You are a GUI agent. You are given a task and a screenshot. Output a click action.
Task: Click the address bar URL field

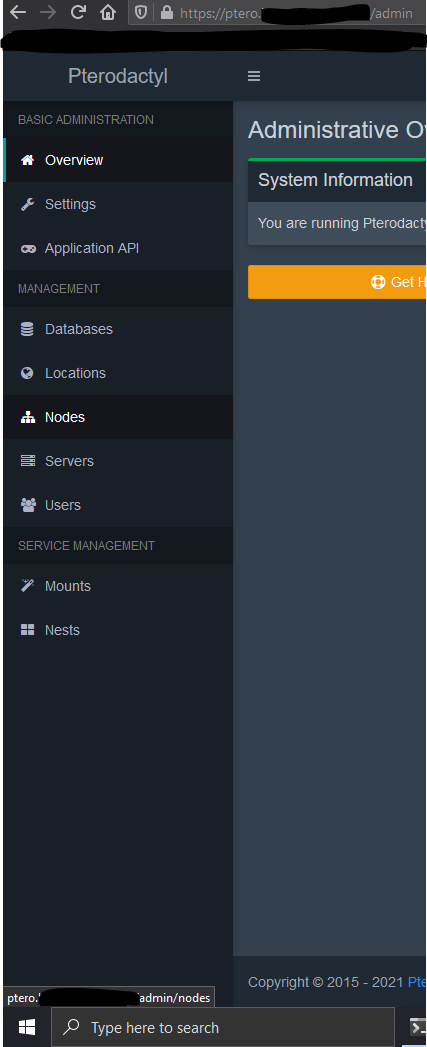click(277, 12)
